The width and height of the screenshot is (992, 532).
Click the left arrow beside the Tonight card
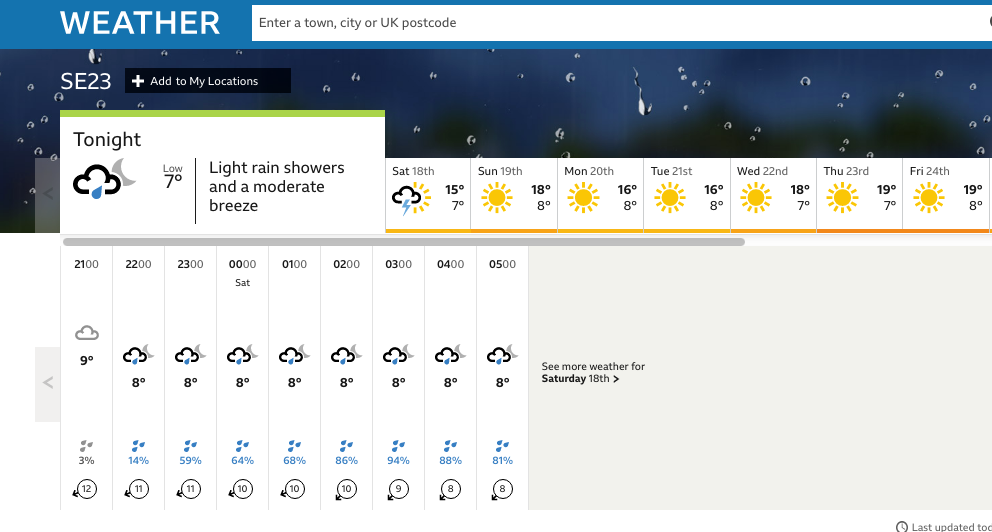click(47, 194)
